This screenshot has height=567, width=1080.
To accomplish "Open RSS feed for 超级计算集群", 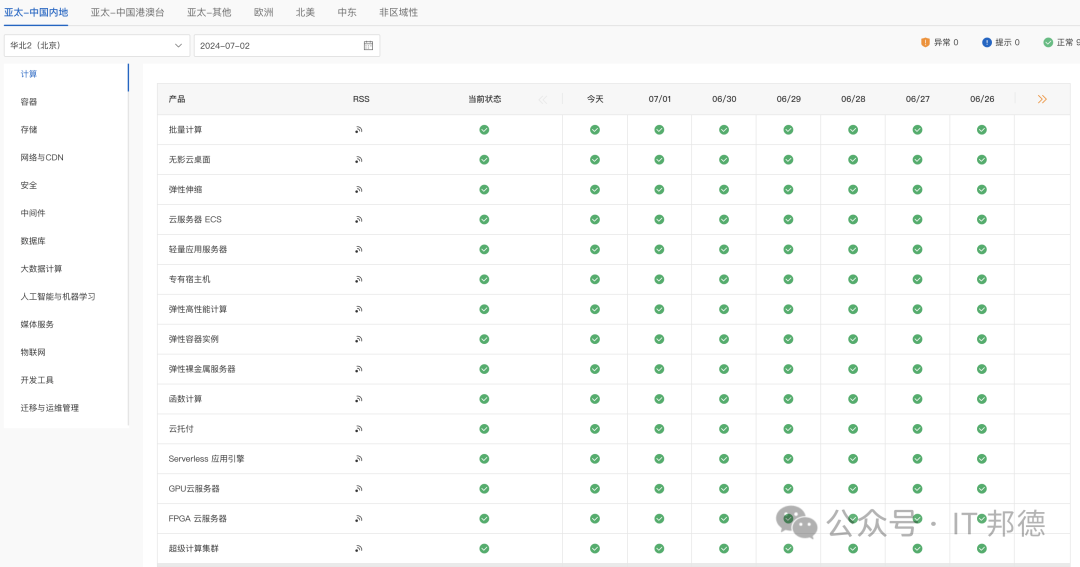I will point(358,548).
